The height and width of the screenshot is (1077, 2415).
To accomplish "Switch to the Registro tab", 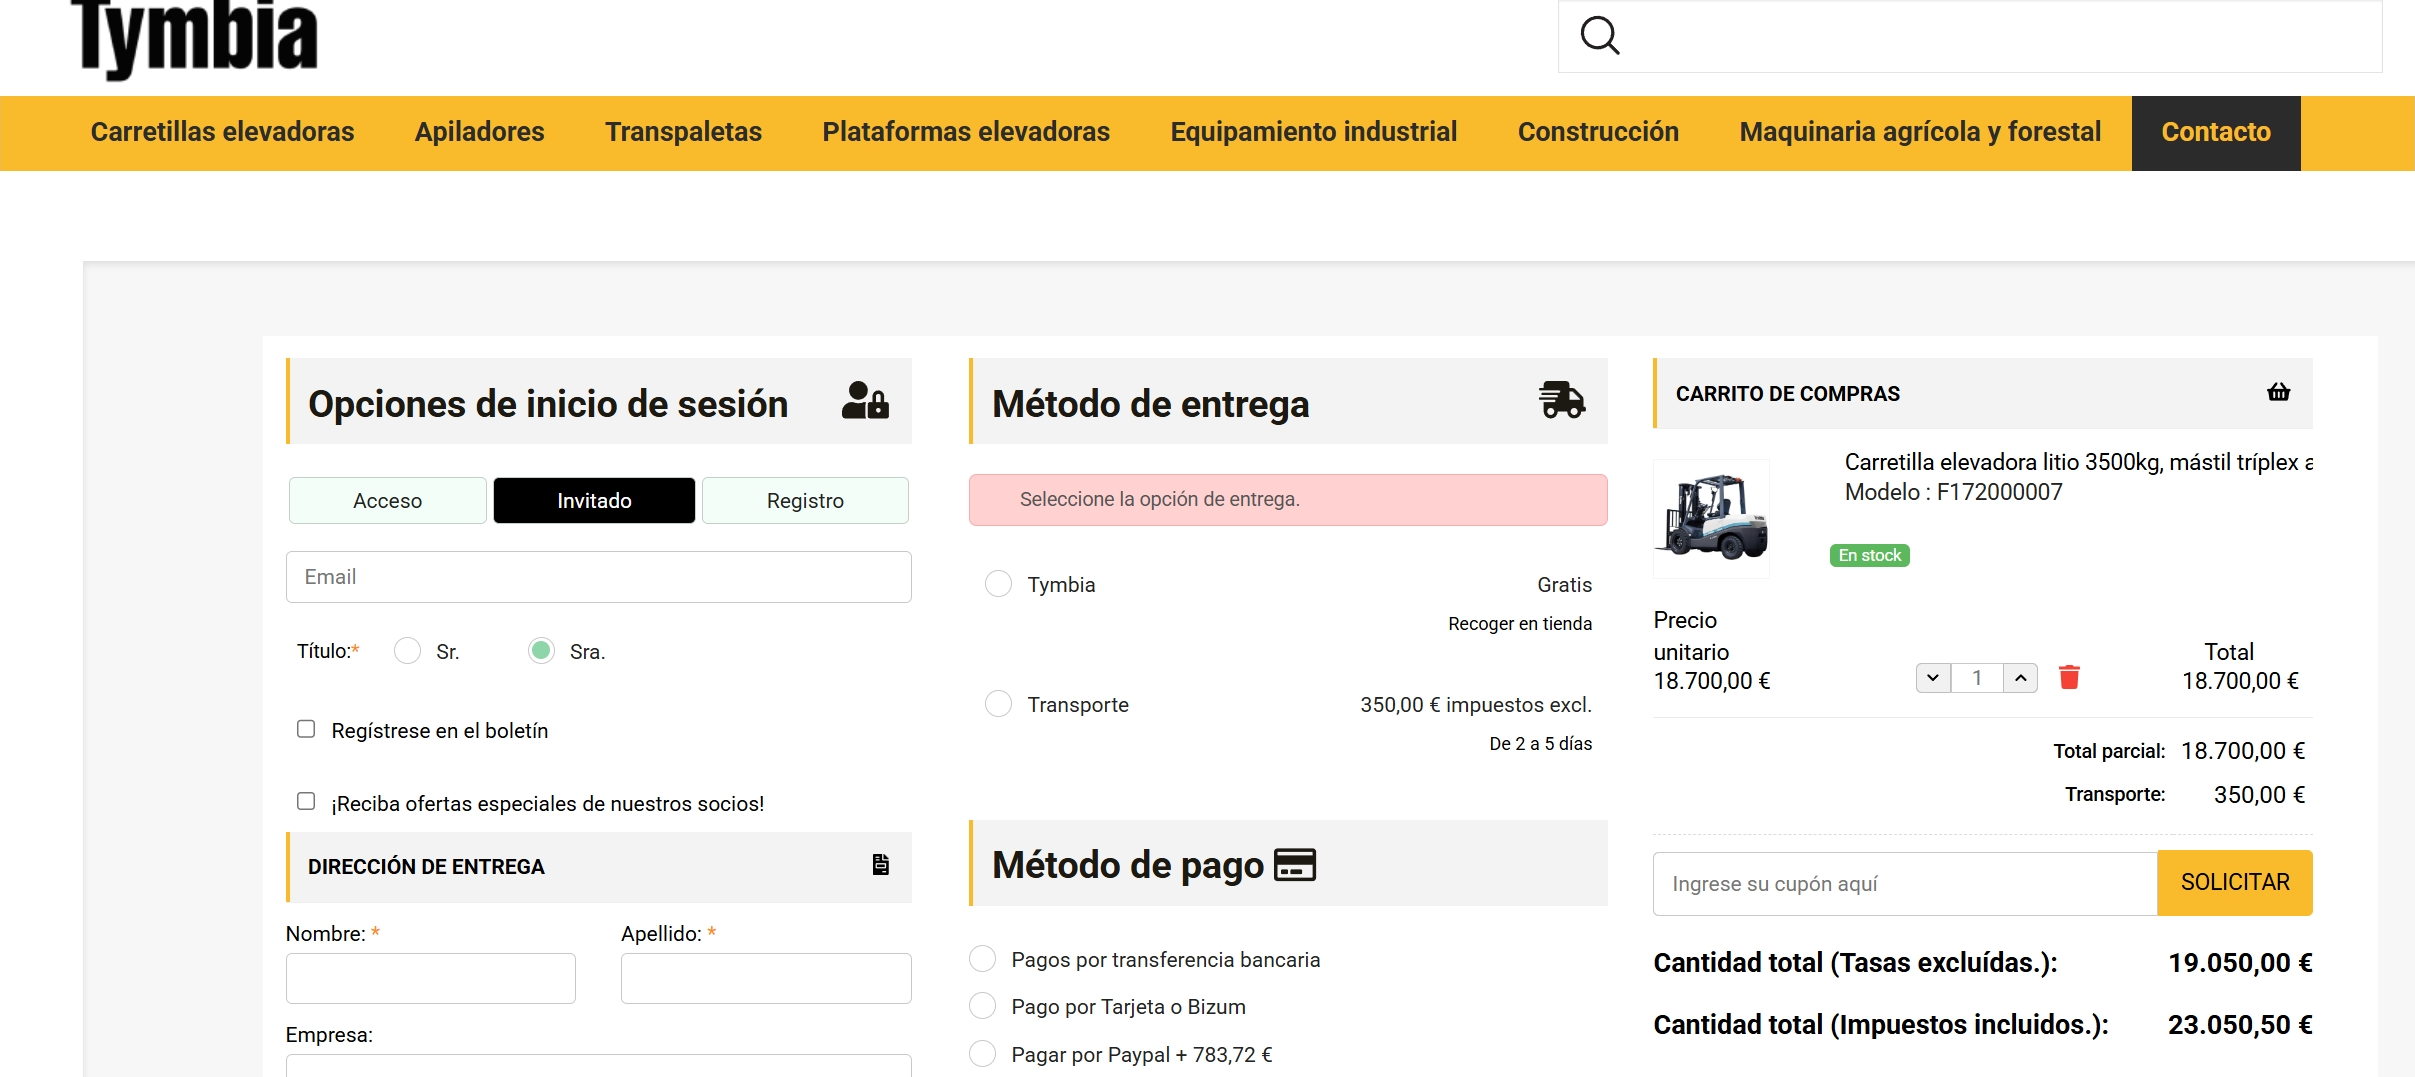I will (805, 500).
